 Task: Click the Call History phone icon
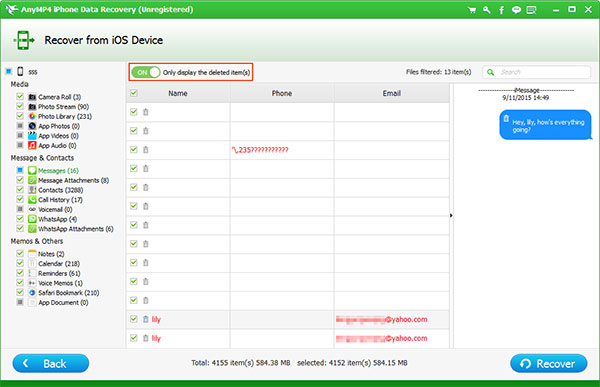(x=32, y=199)
